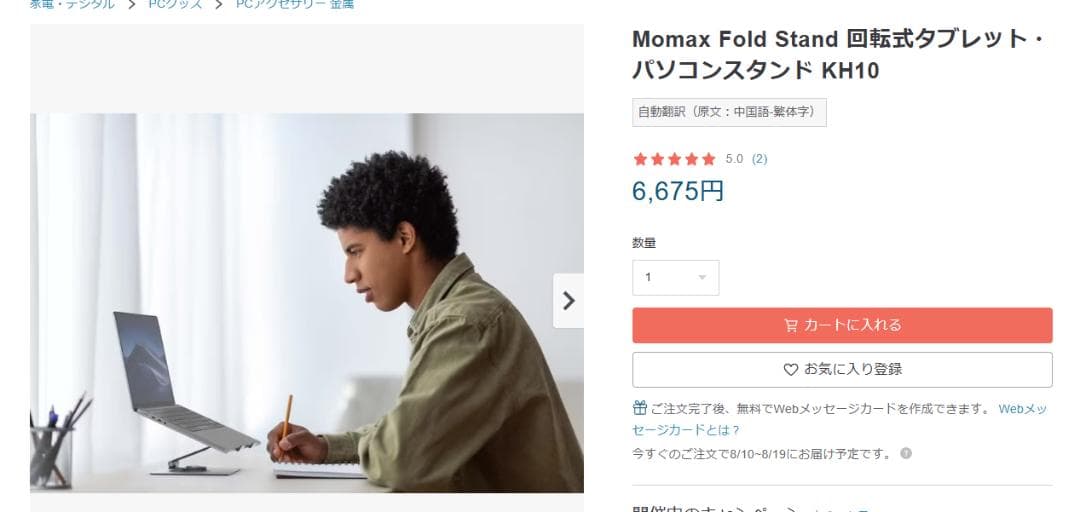Click the gift icon beside the message card text

[x=640, y=408]
